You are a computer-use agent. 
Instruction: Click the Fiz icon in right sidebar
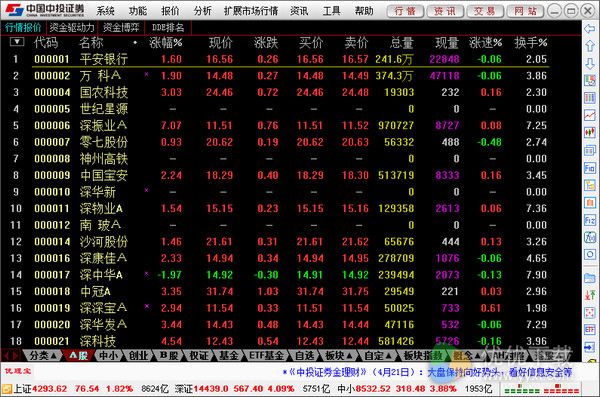pyautogui.click(x=590, y=220)
